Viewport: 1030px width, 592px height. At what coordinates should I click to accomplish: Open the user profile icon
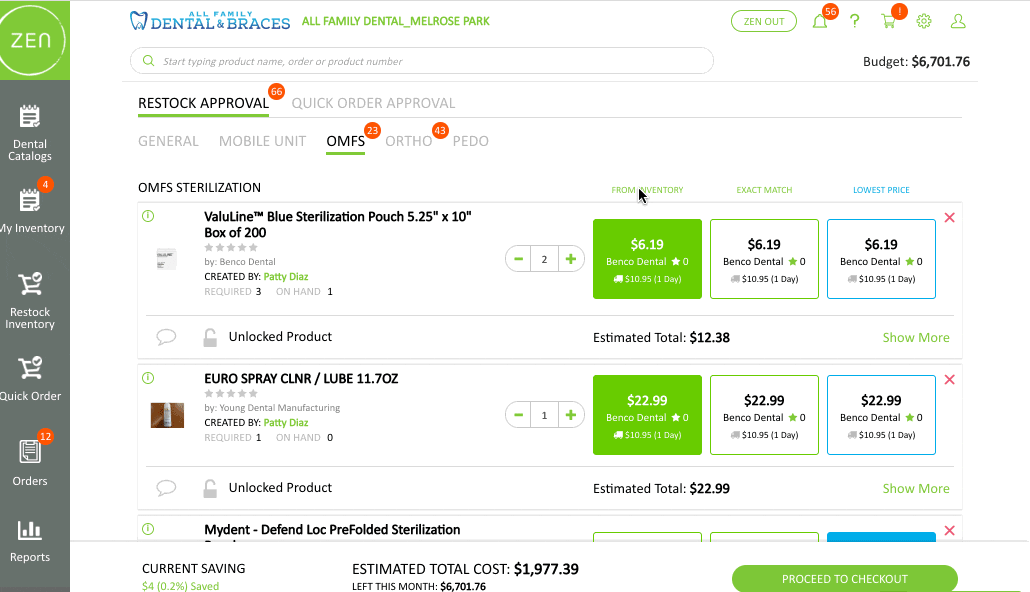click(x=958, y=21)
